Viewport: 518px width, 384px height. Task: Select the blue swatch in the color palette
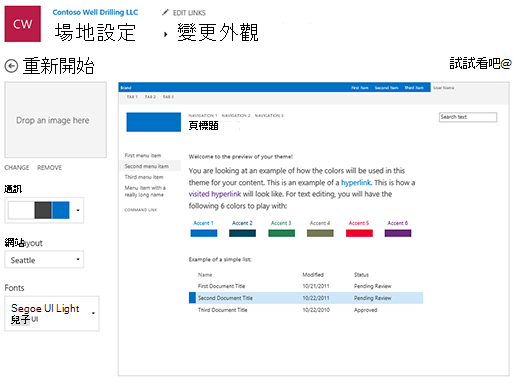click(x=61, y=210)
